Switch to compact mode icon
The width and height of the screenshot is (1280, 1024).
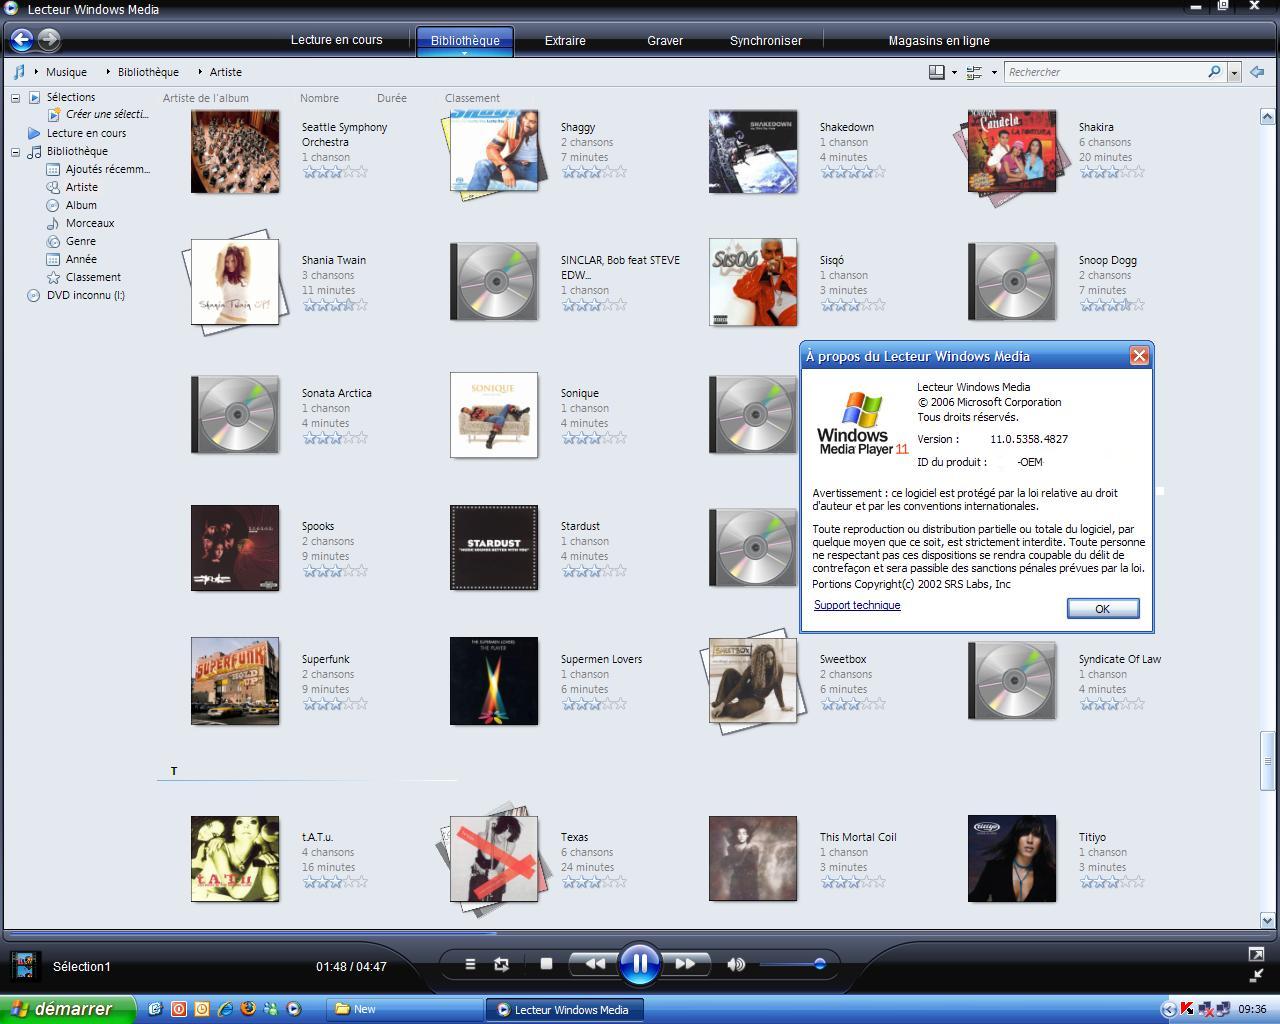1256,975
